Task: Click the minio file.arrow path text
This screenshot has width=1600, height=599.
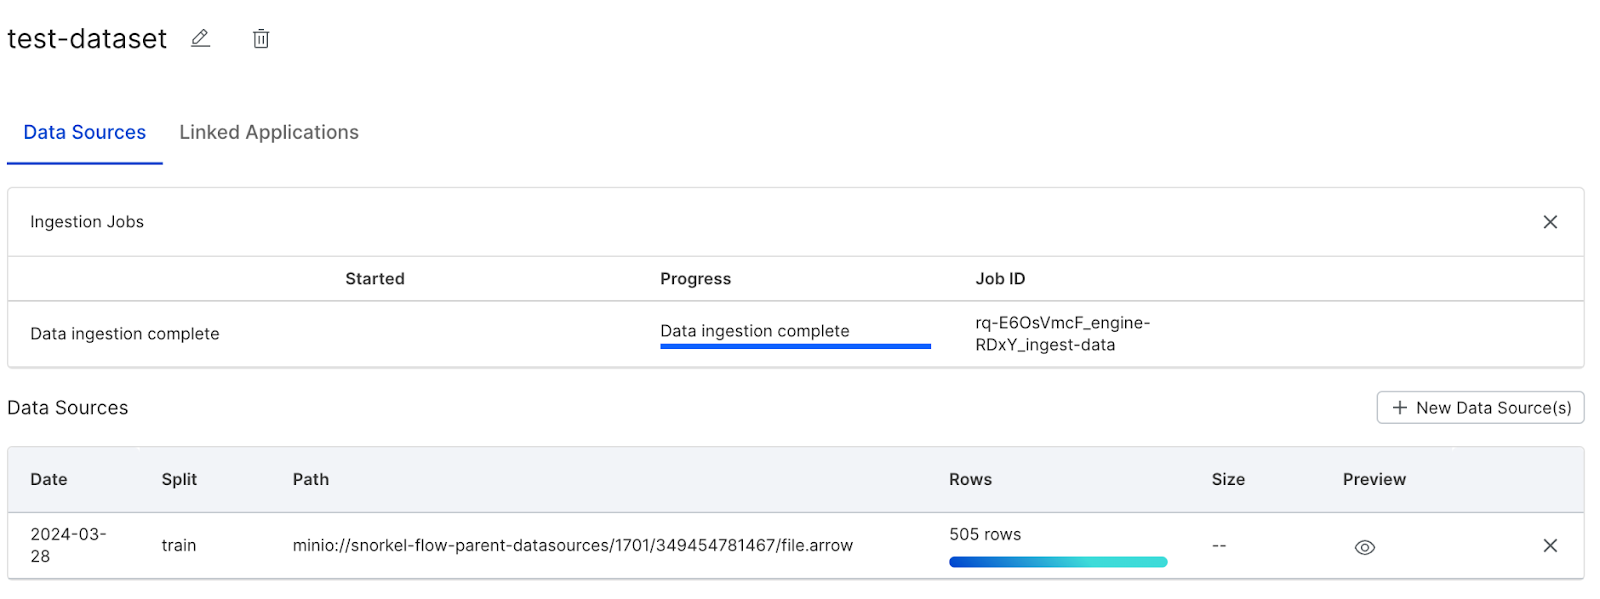Action: [573, 545]
